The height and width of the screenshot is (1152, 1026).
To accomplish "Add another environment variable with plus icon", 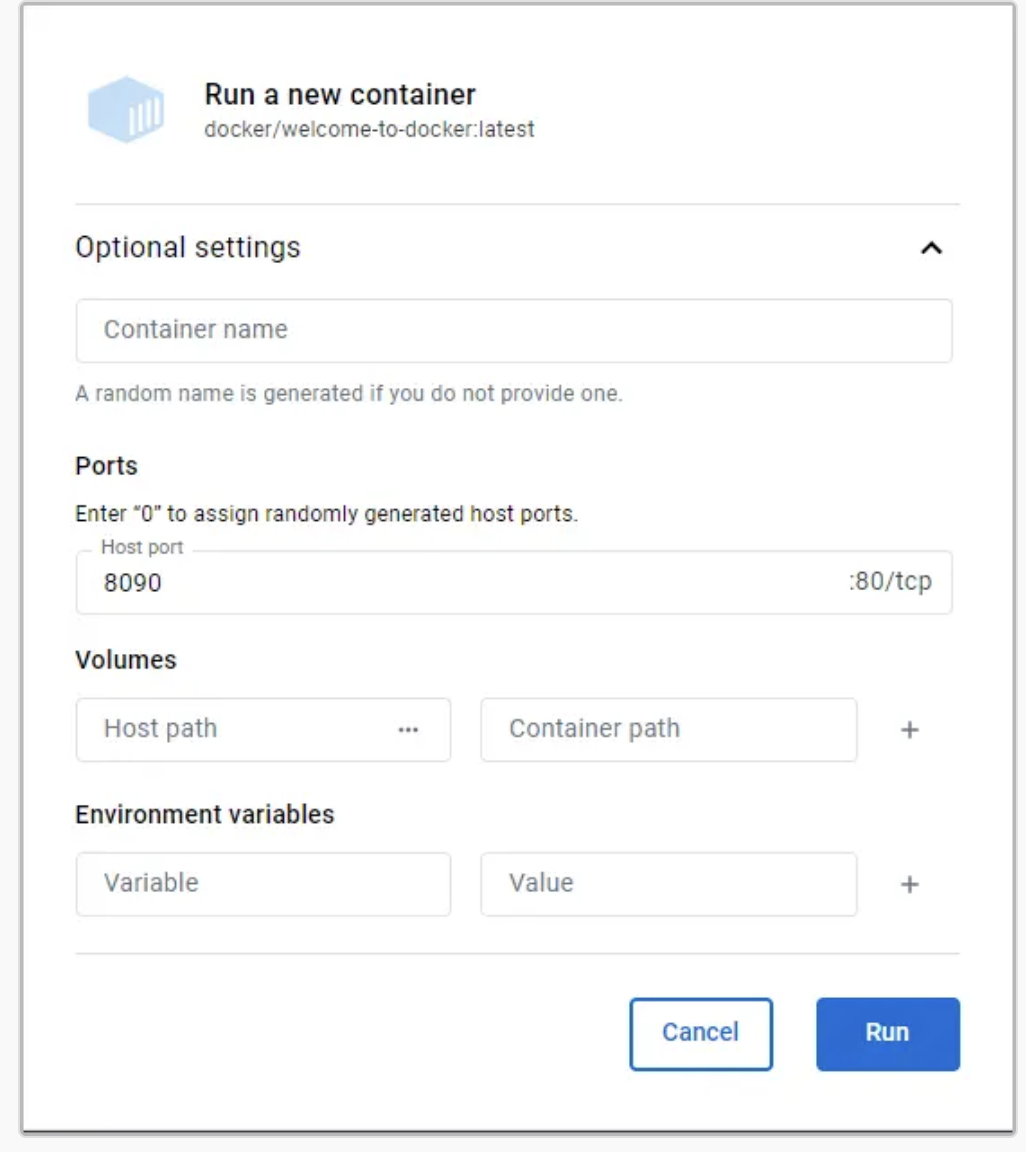I will (x=909, y=885).
